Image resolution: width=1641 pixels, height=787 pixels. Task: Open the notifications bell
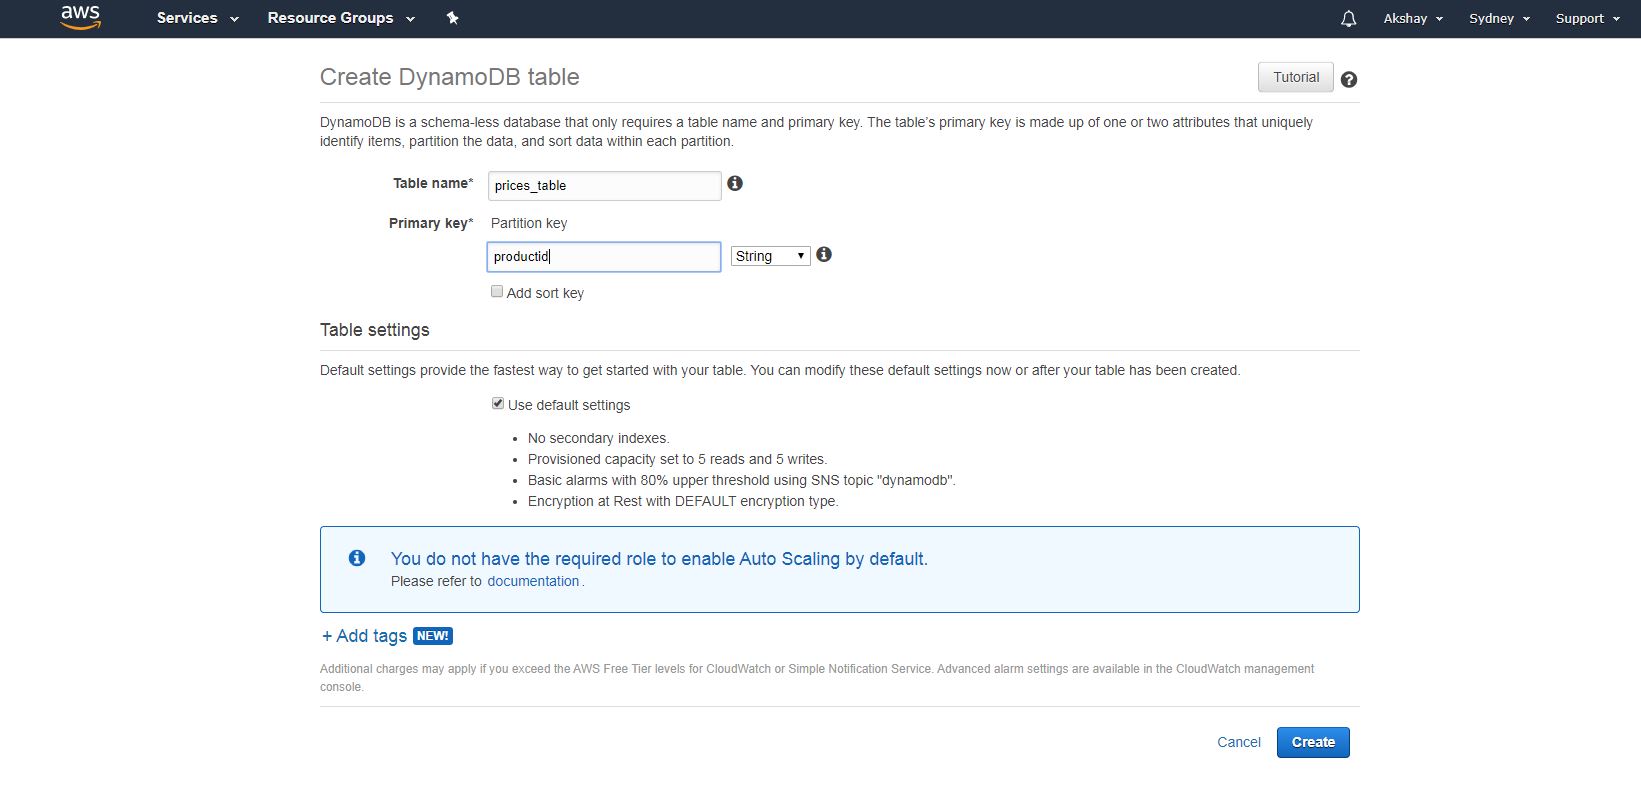pyautogui.click(x=1348, y=18)
